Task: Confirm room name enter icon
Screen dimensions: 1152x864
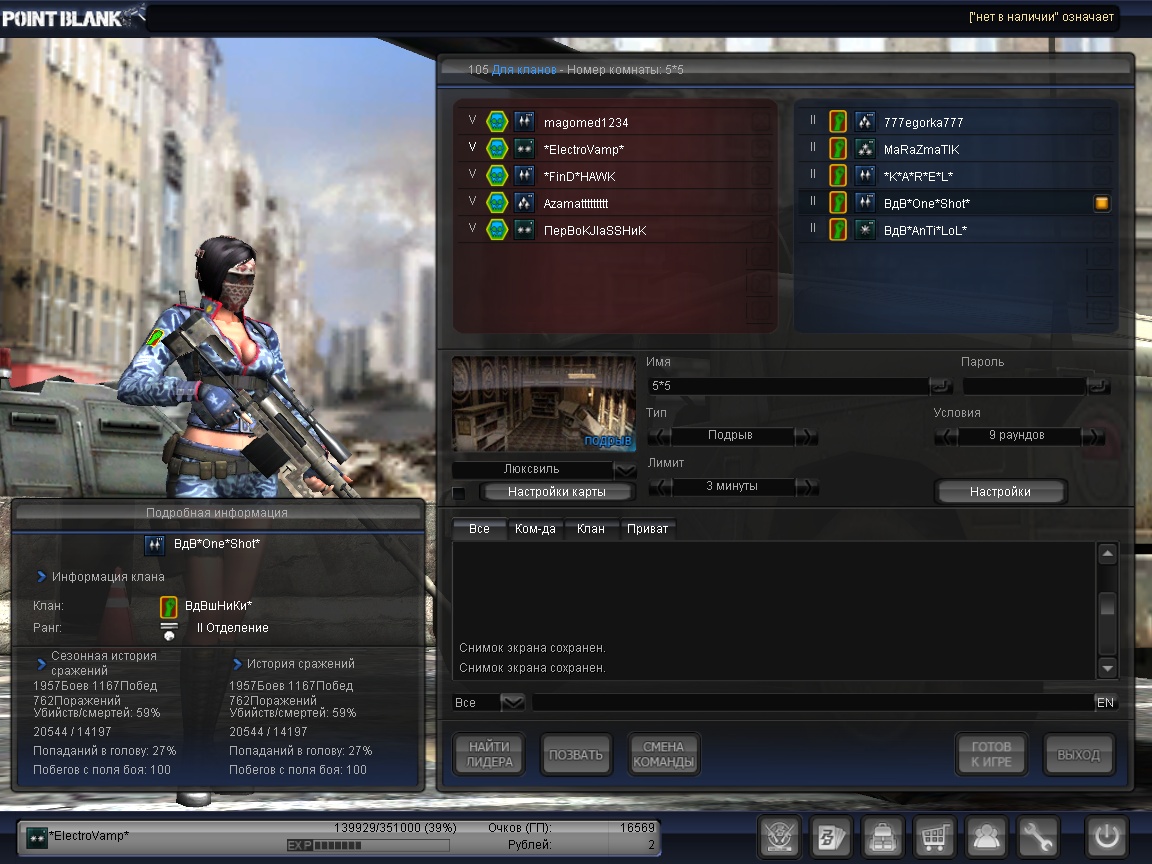Action: pyautogui.click(x=940, y=386)
